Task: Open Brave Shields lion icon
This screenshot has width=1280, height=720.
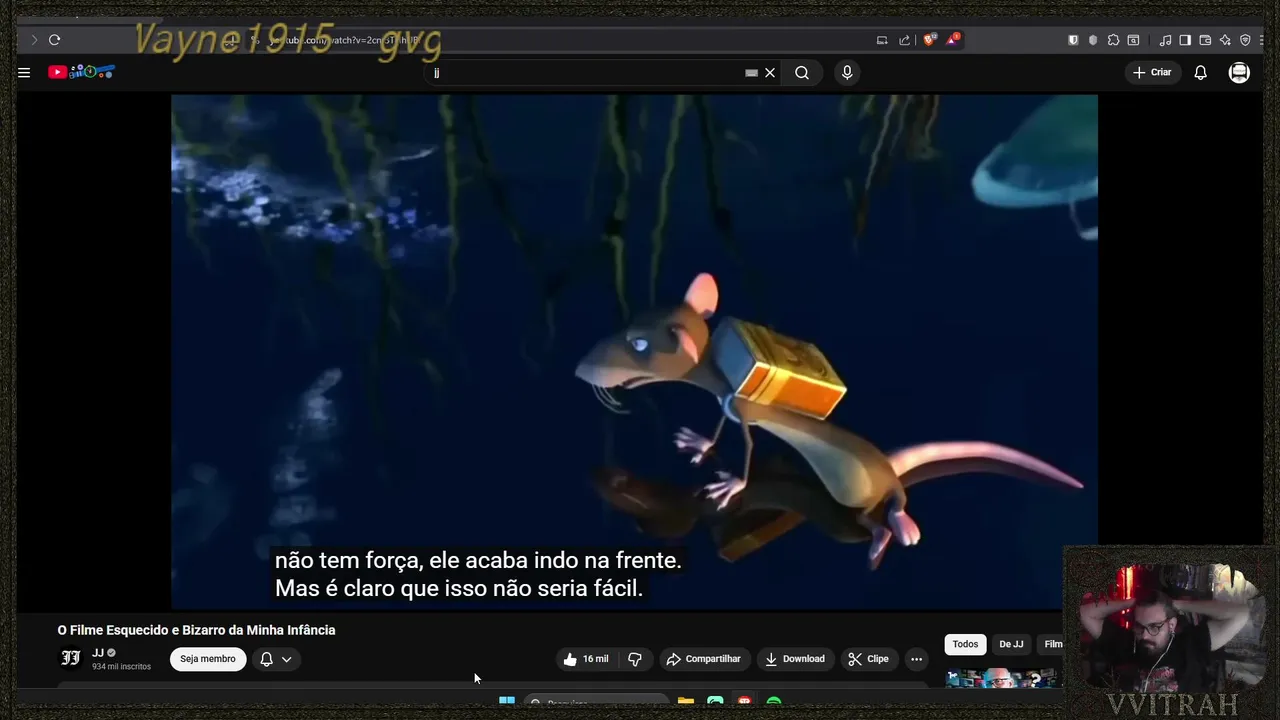Action: click(930, 40)
